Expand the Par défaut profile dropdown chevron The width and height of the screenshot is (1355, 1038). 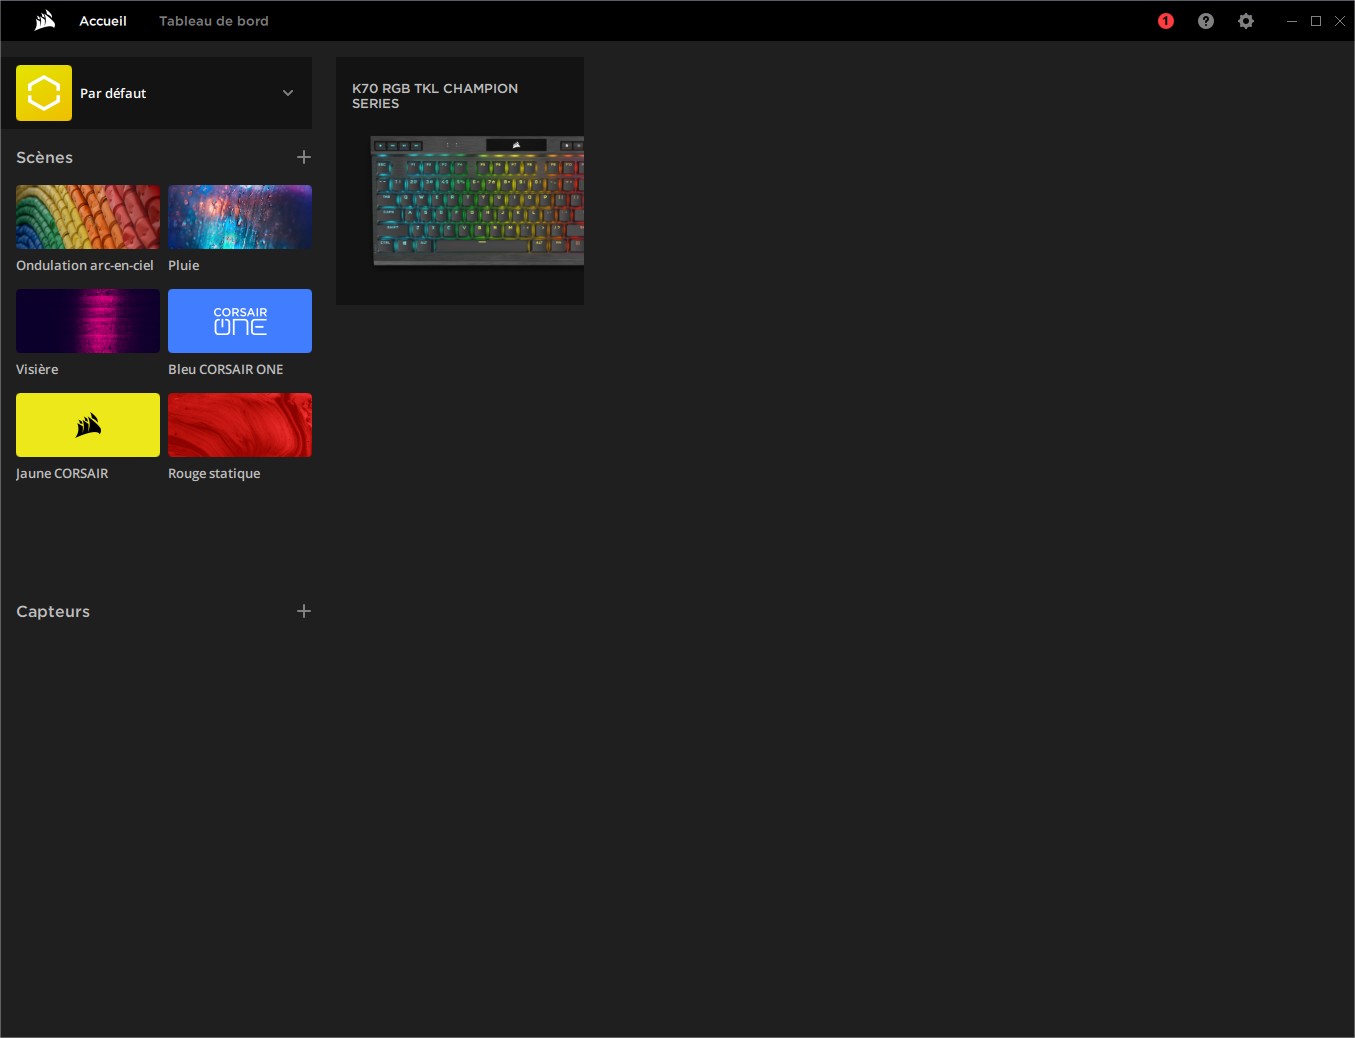(x=288, y=93)
